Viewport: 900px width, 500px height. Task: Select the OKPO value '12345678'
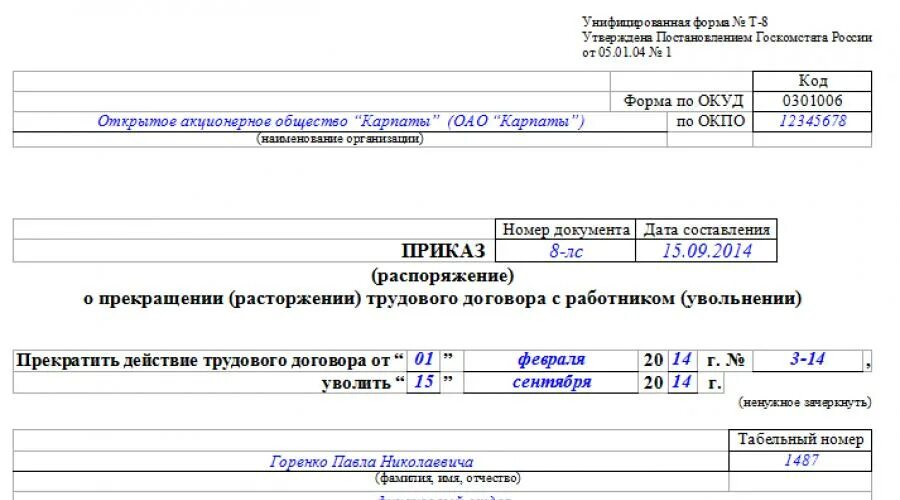pyautogui.click(x=812, y=121)
